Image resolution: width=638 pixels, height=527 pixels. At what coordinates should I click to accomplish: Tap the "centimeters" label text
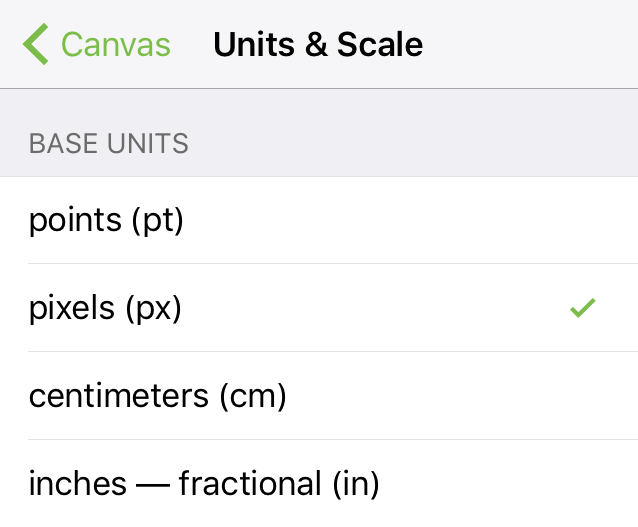(120, 396)
